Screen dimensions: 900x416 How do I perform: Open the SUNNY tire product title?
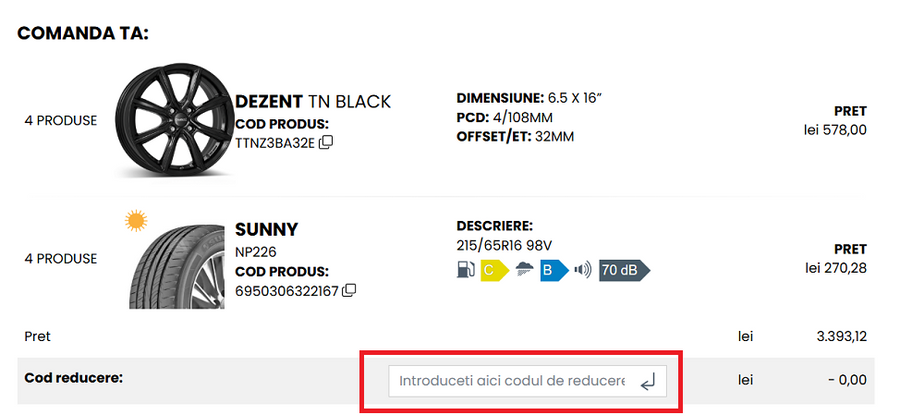click(266, 230)
